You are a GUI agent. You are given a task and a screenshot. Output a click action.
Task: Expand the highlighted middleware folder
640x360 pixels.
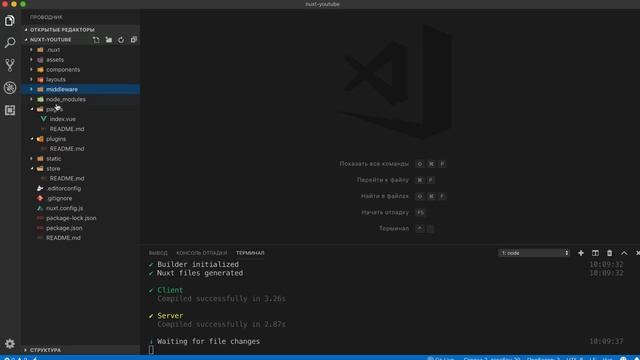[x=81, y=89]
